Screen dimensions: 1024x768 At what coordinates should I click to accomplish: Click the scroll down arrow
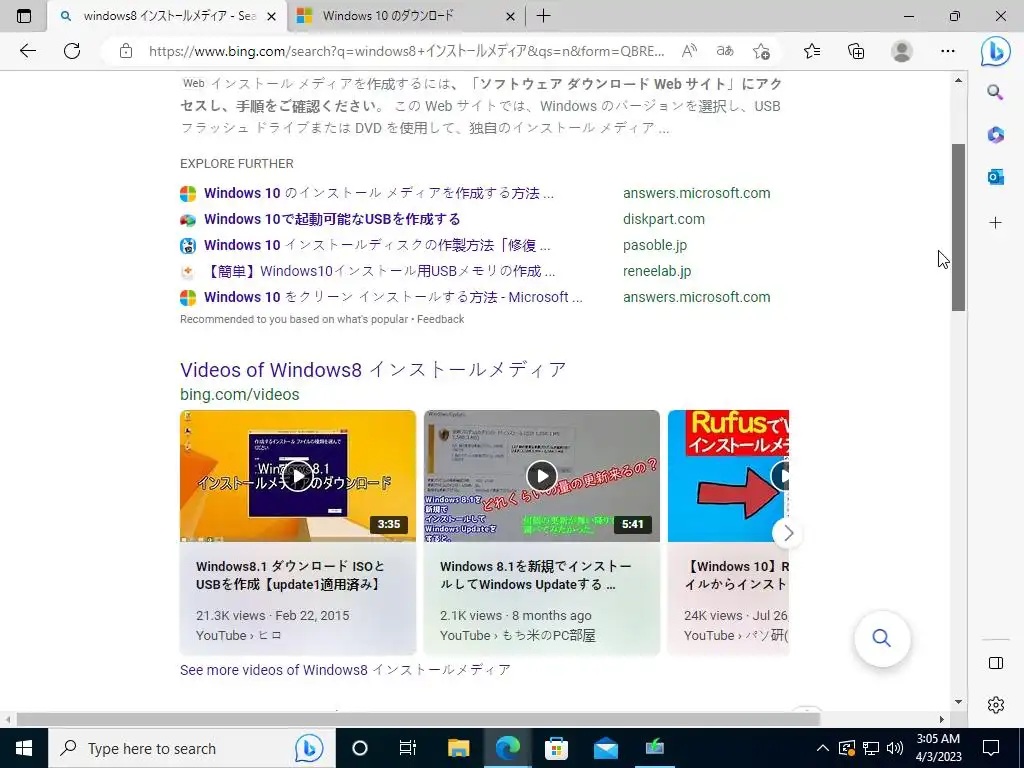pyautogui.click(x=958, y=702)
